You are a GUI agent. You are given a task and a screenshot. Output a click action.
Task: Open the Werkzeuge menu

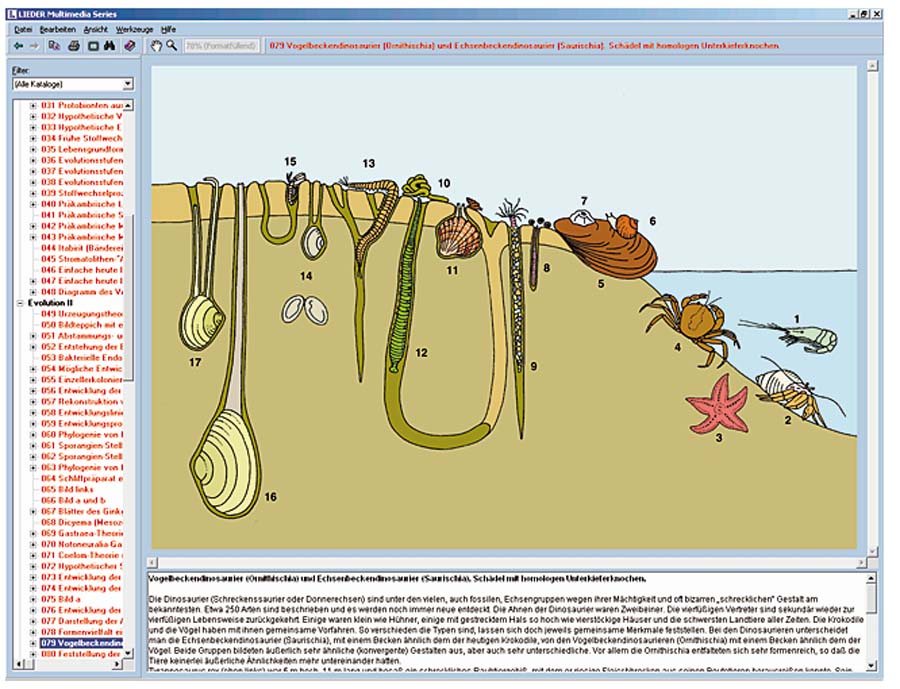pos(134,30)
